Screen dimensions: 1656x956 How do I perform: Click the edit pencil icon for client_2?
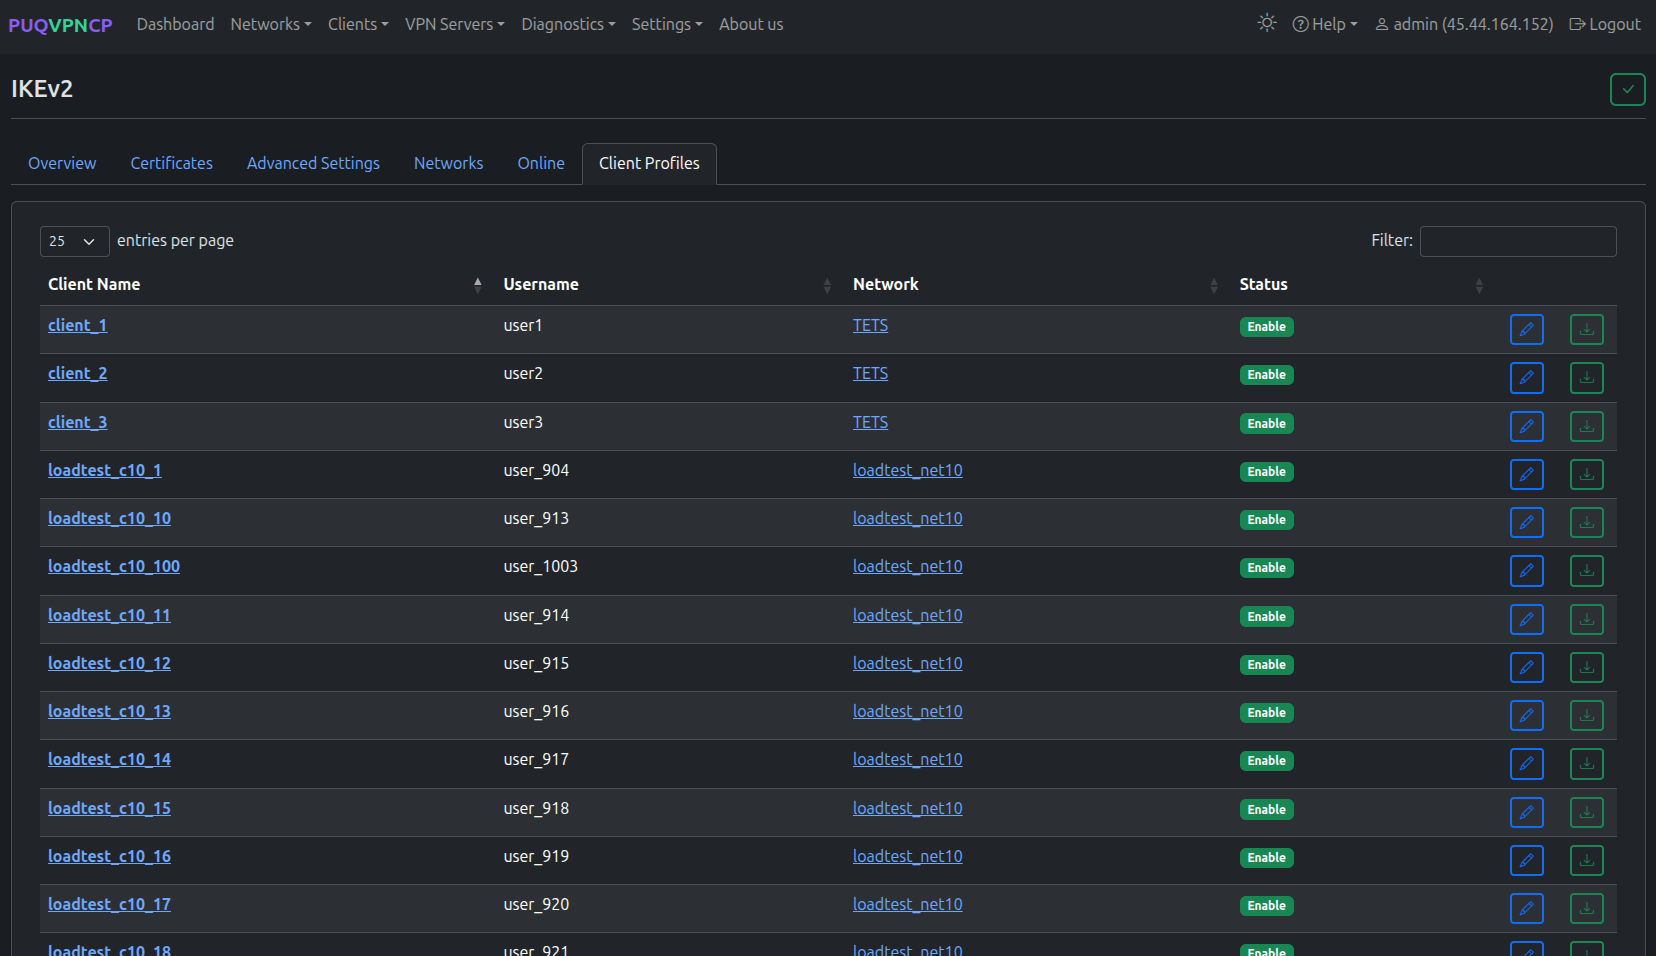(x=1526, y=378)
